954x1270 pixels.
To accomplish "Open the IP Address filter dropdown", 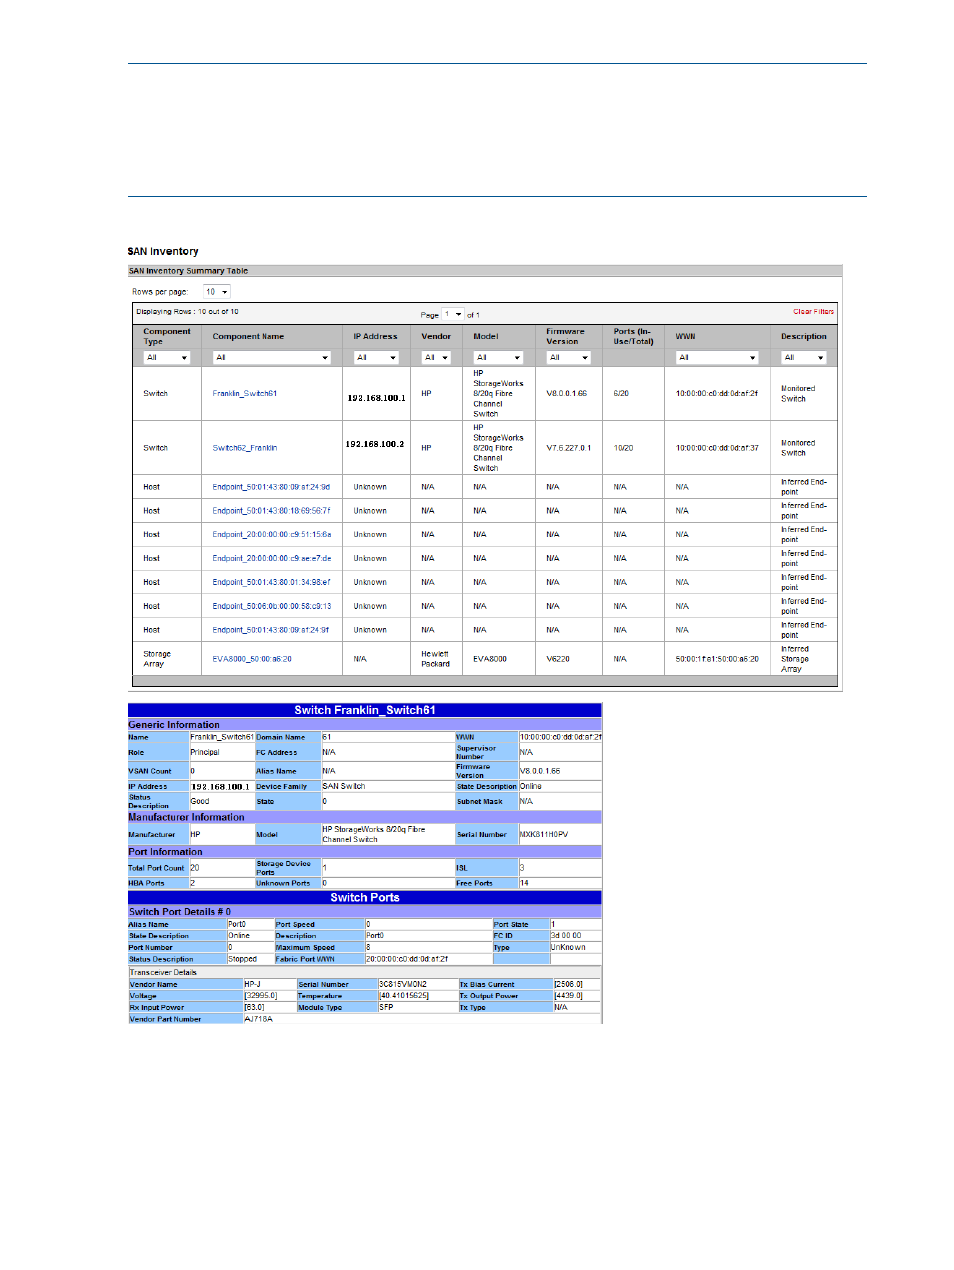I will (x=376, y=358).
